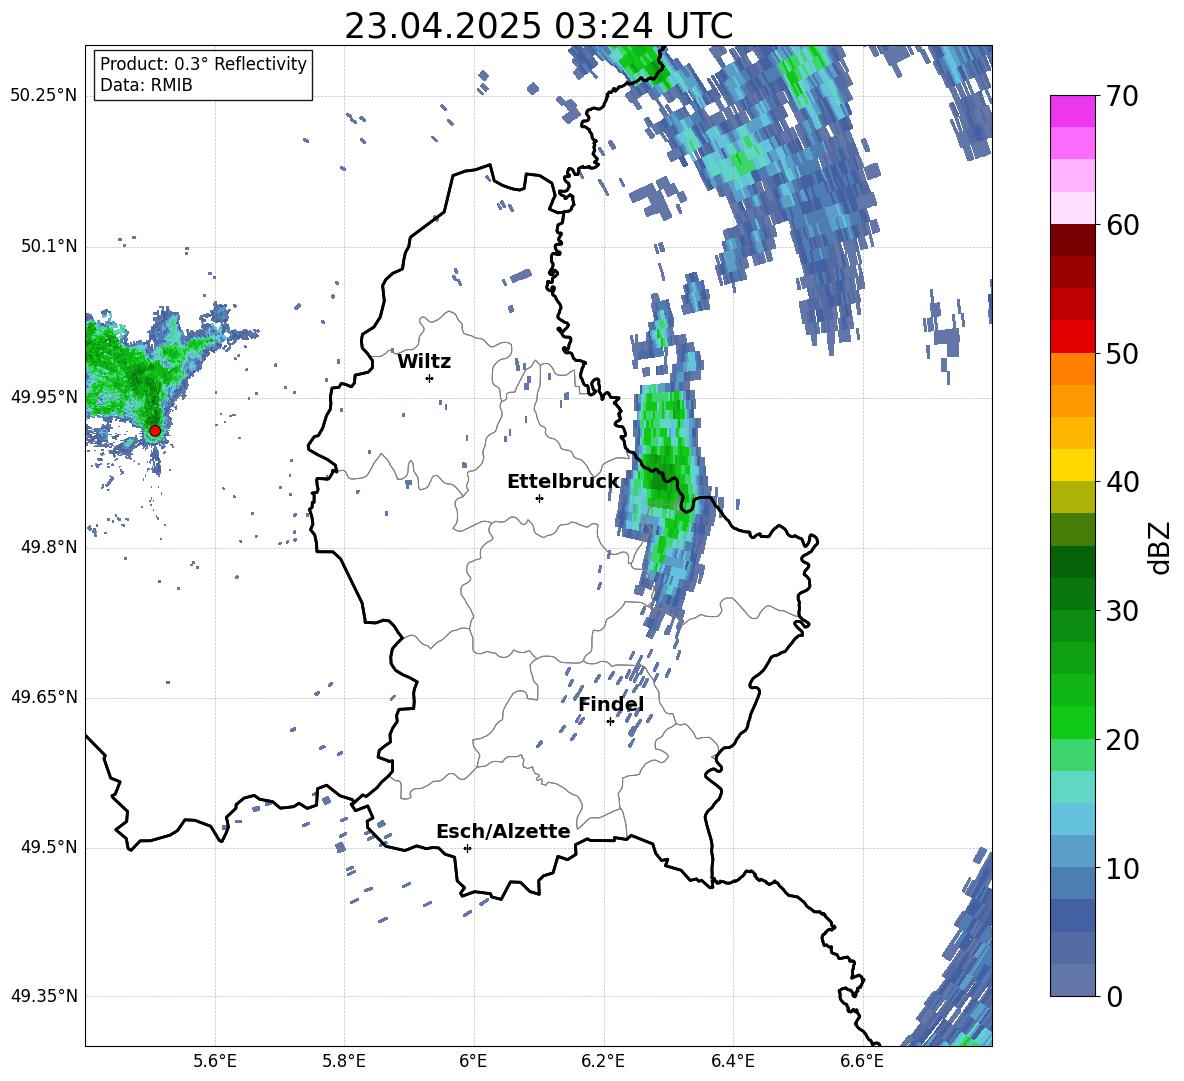Click the title 23.04.2025 03:24 UTC
The height and width of the screenshot is (1081, 1184).
539,26
